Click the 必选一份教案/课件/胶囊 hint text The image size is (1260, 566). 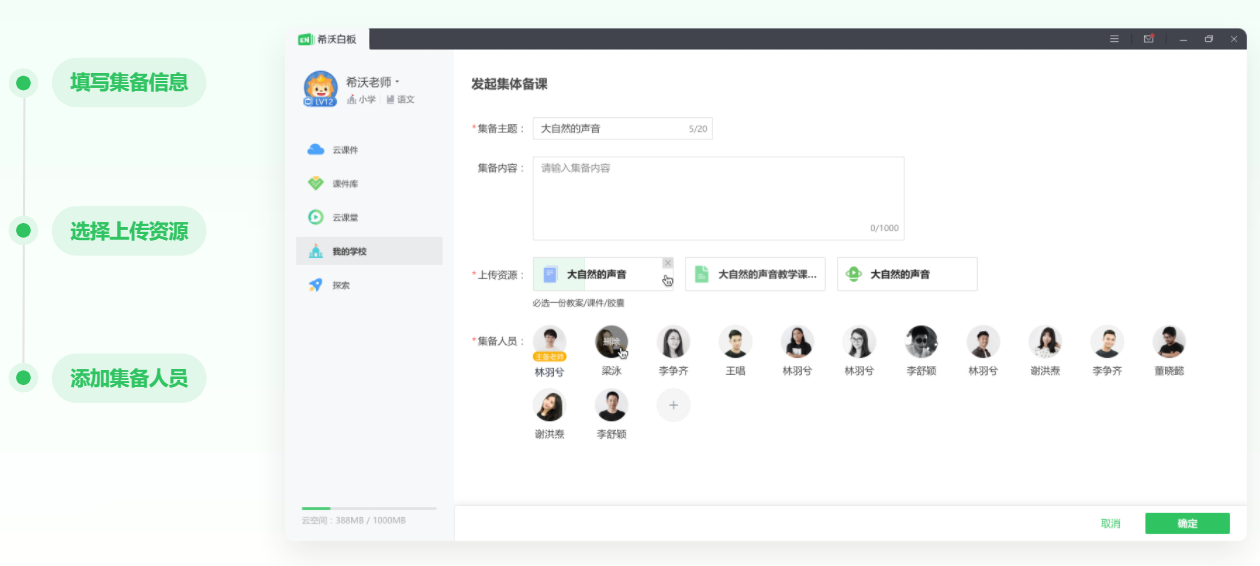click(578, 303)
